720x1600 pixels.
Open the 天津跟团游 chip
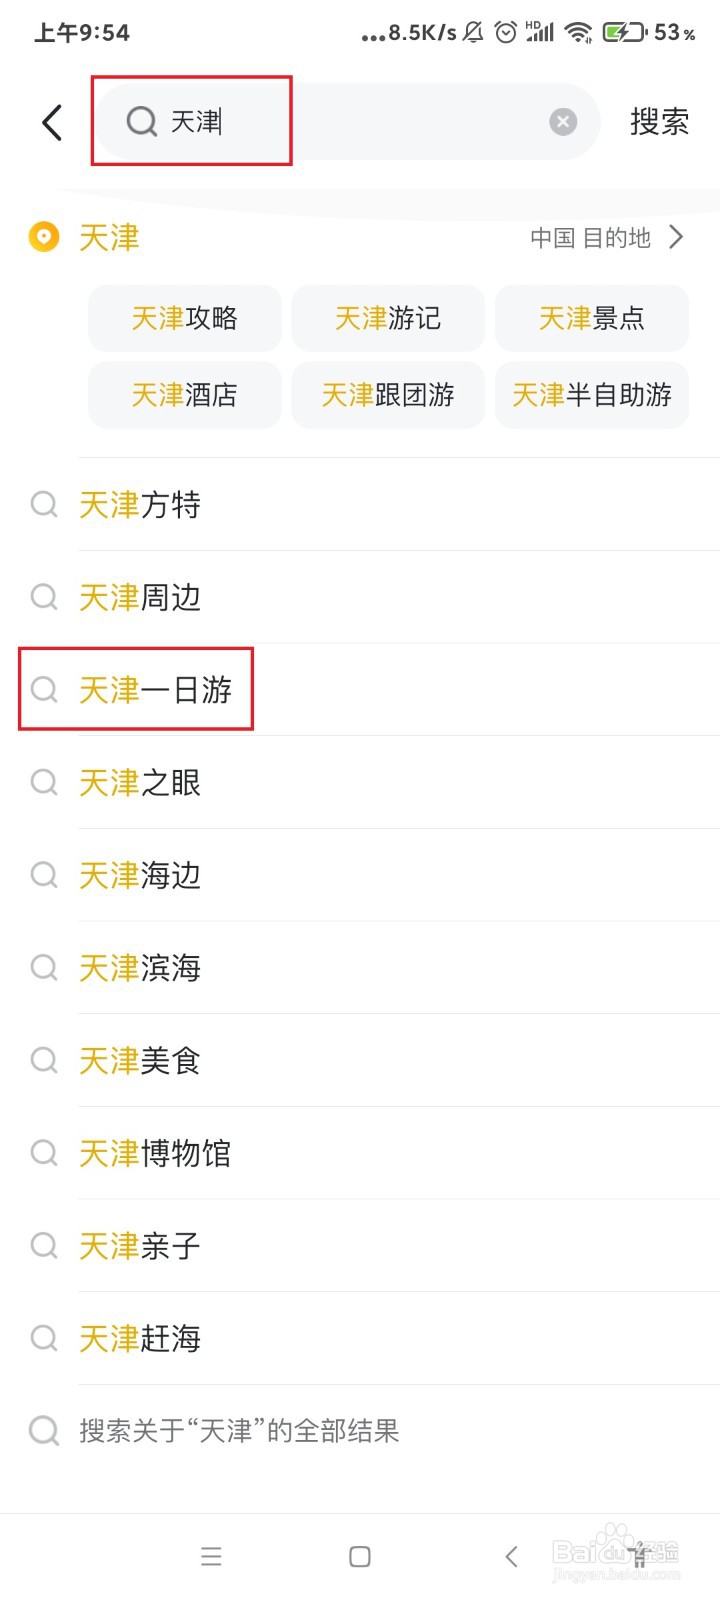pos(388,395)
